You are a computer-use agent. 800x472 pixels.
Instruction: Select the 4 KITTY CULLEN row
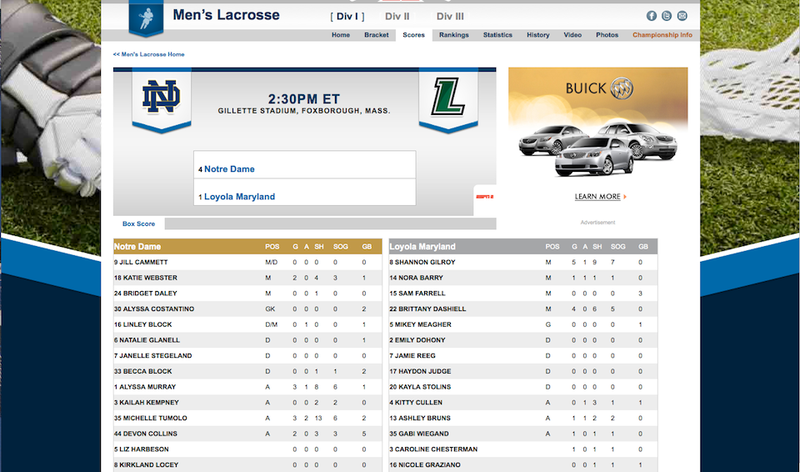(x=523, y=403)
